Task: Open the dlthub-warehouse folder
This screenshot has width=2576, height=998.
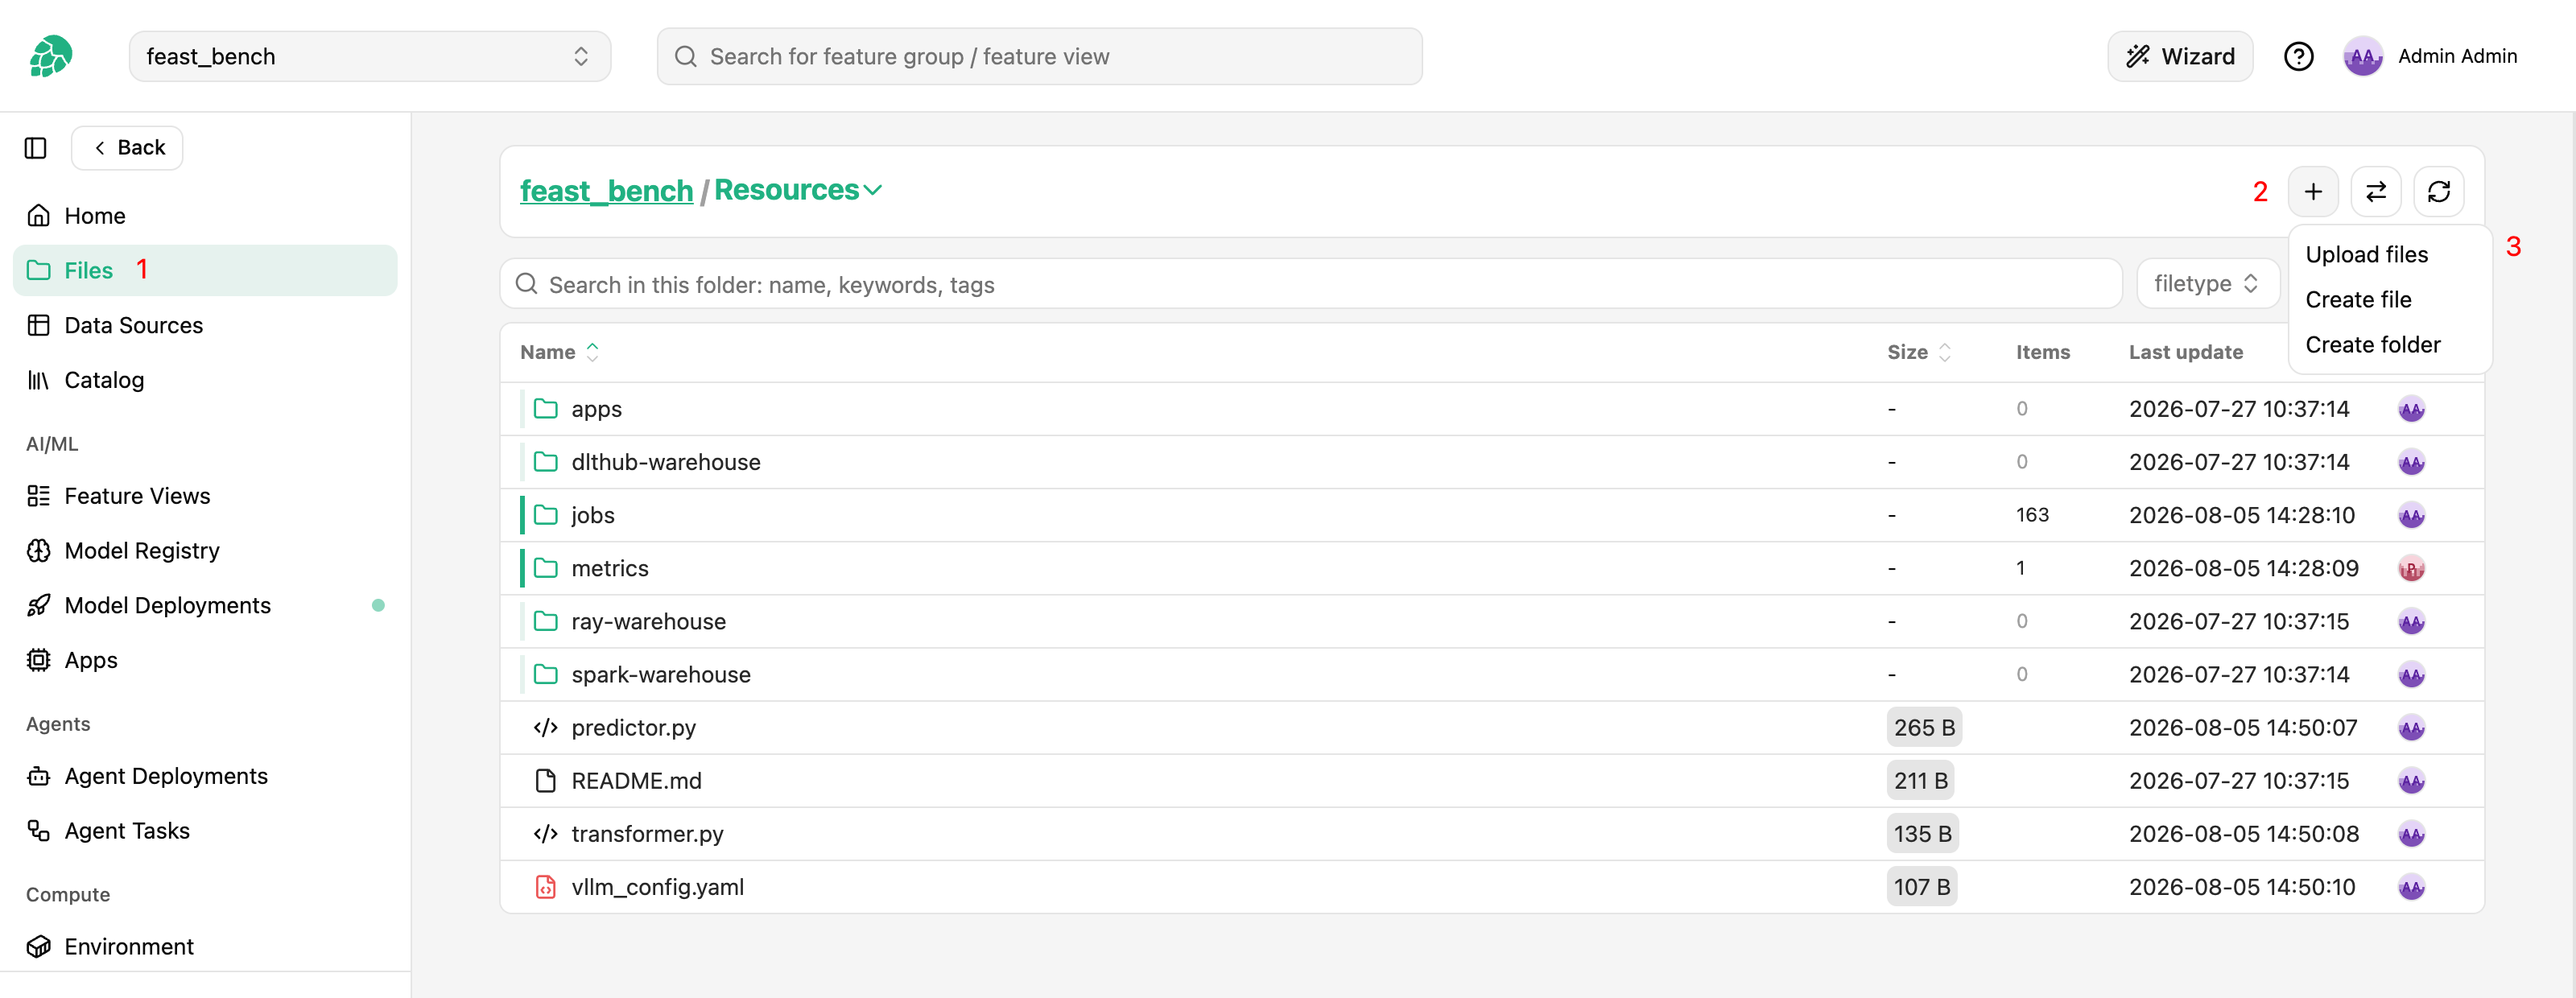Action: click(665, 462)
